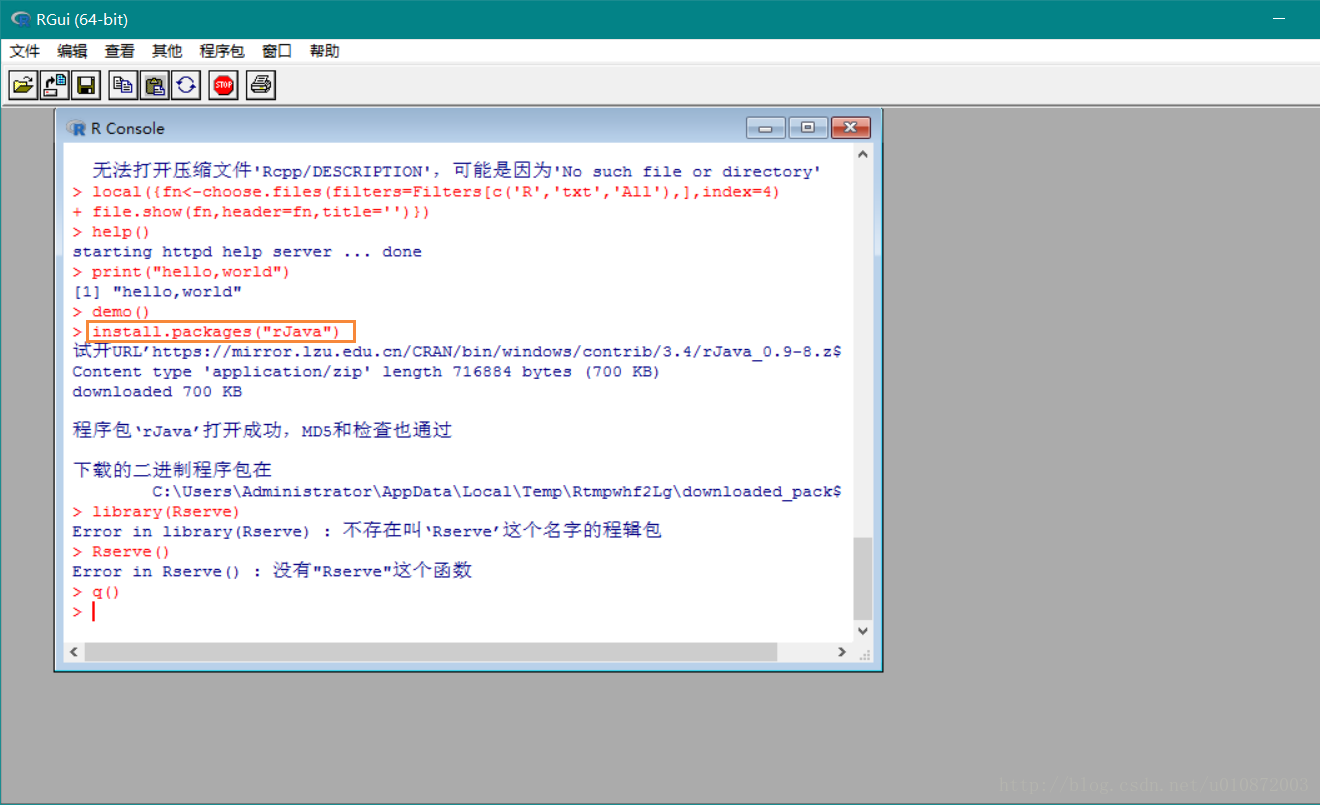Click the horizontal scrollbar left arrow
Screen dimensions: 1320x805
73,651
